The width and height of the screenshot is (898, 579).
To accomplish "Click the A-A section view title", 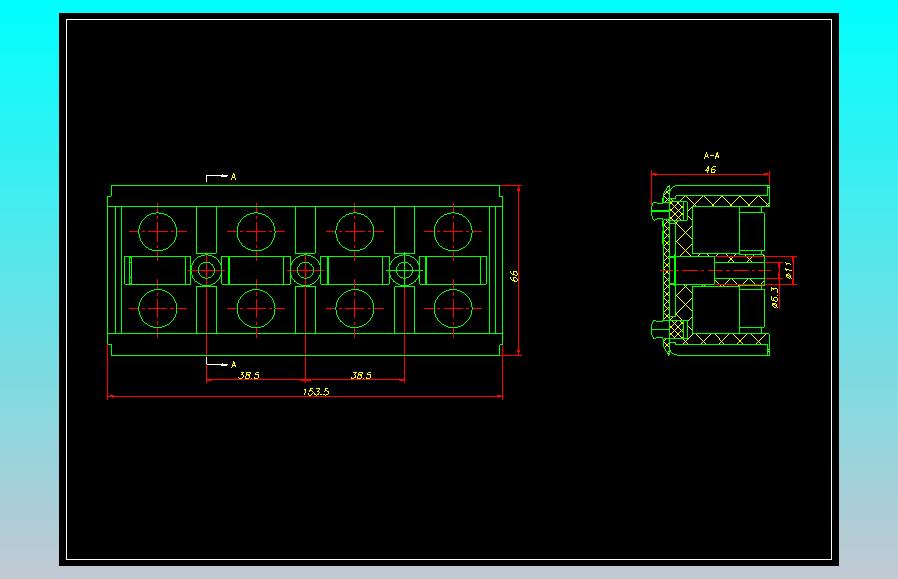I will point(711,155).
